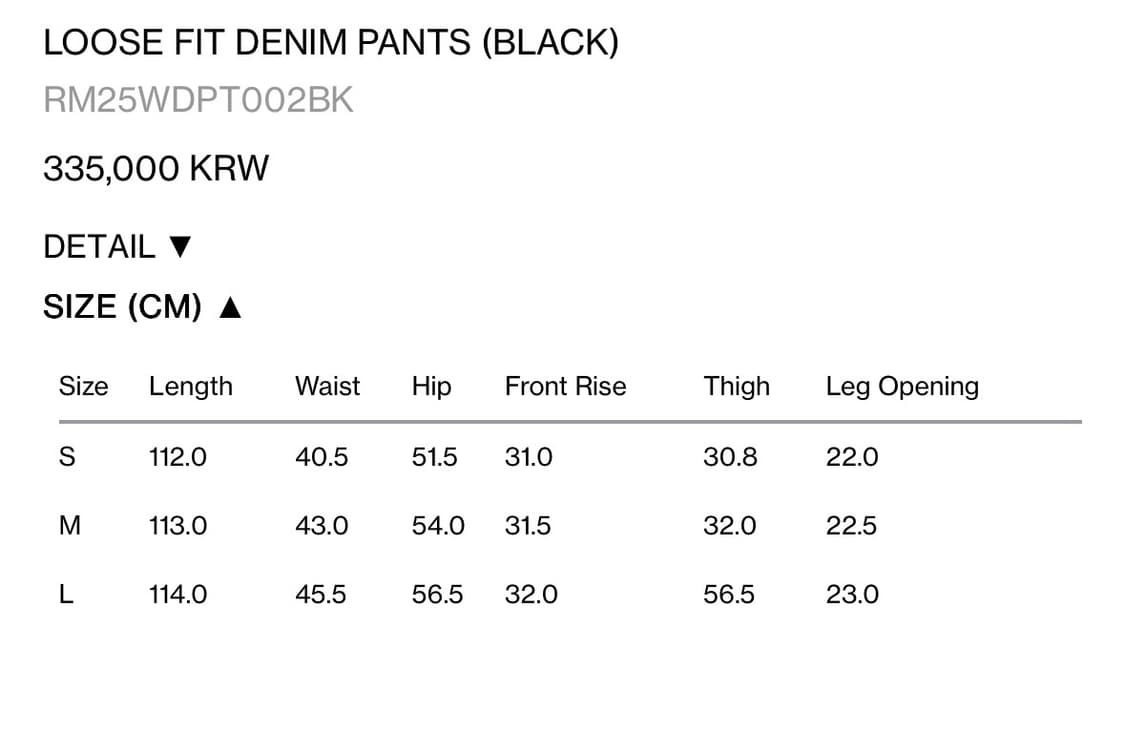The height and width of the screenshot is (734, 1125).
Task: Select size S in the chart
Action: (x=66, y=457)
